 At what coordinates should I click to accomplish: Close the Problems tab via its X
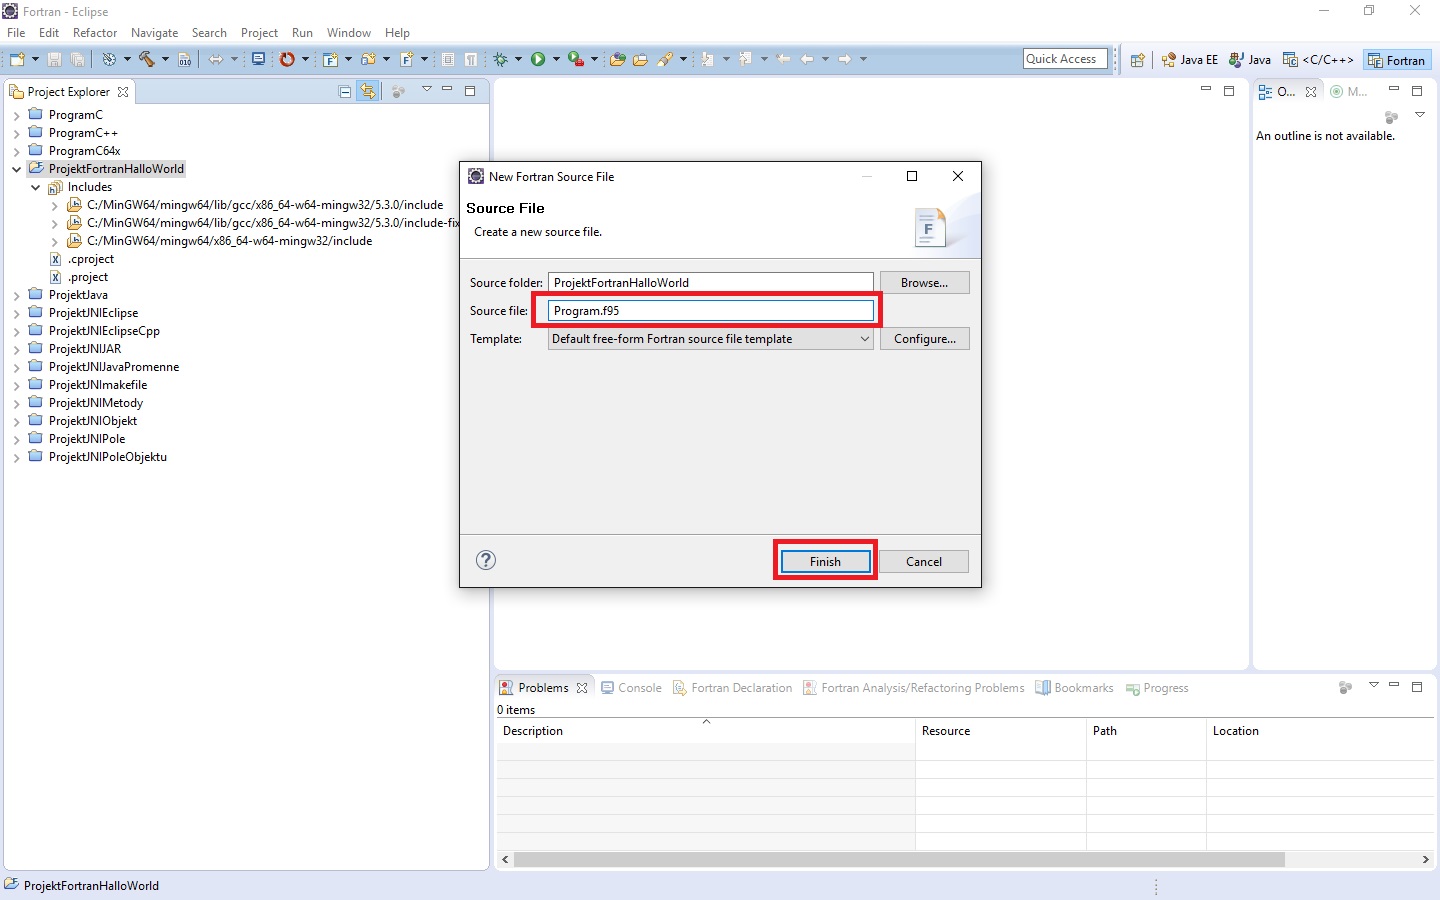pos(582,688)
